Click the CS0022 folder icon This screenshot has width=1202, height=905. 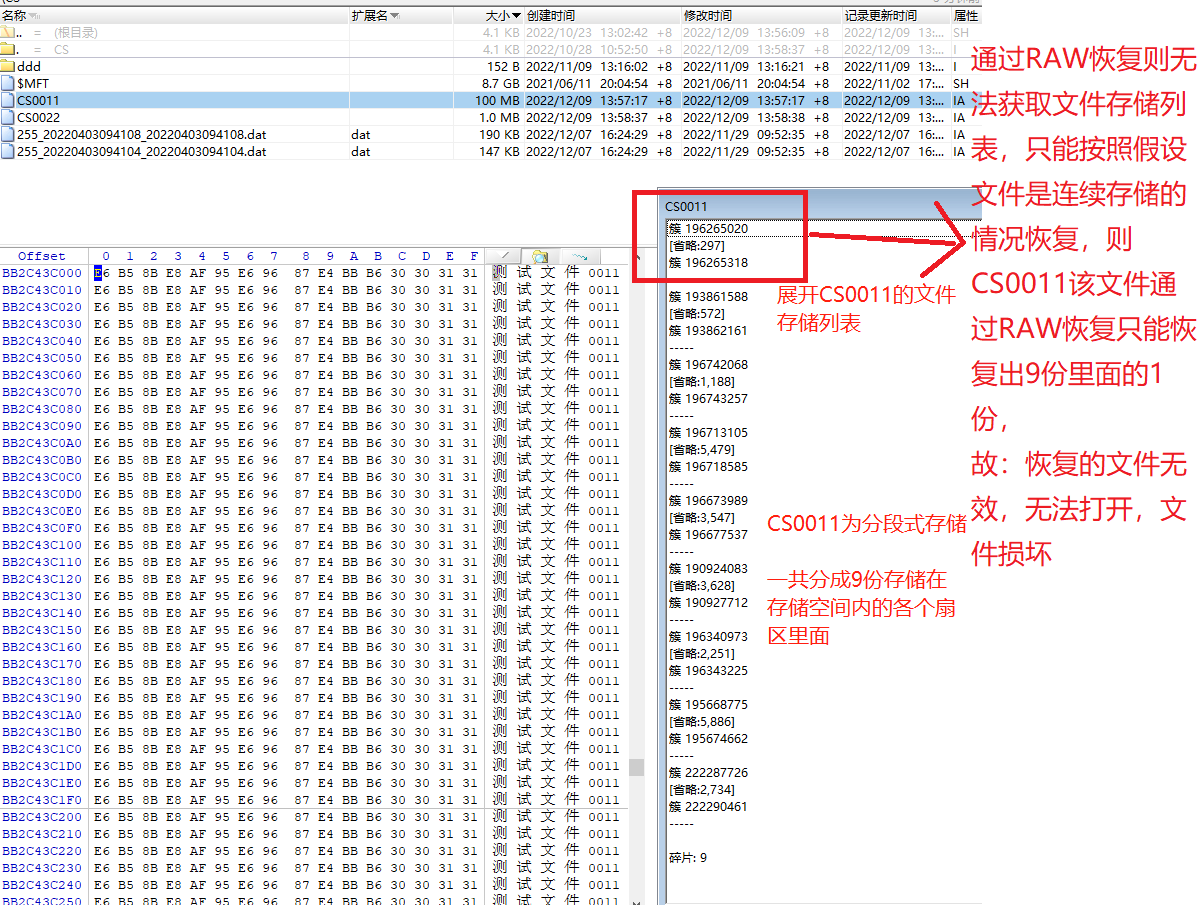[x=8, y=117]
